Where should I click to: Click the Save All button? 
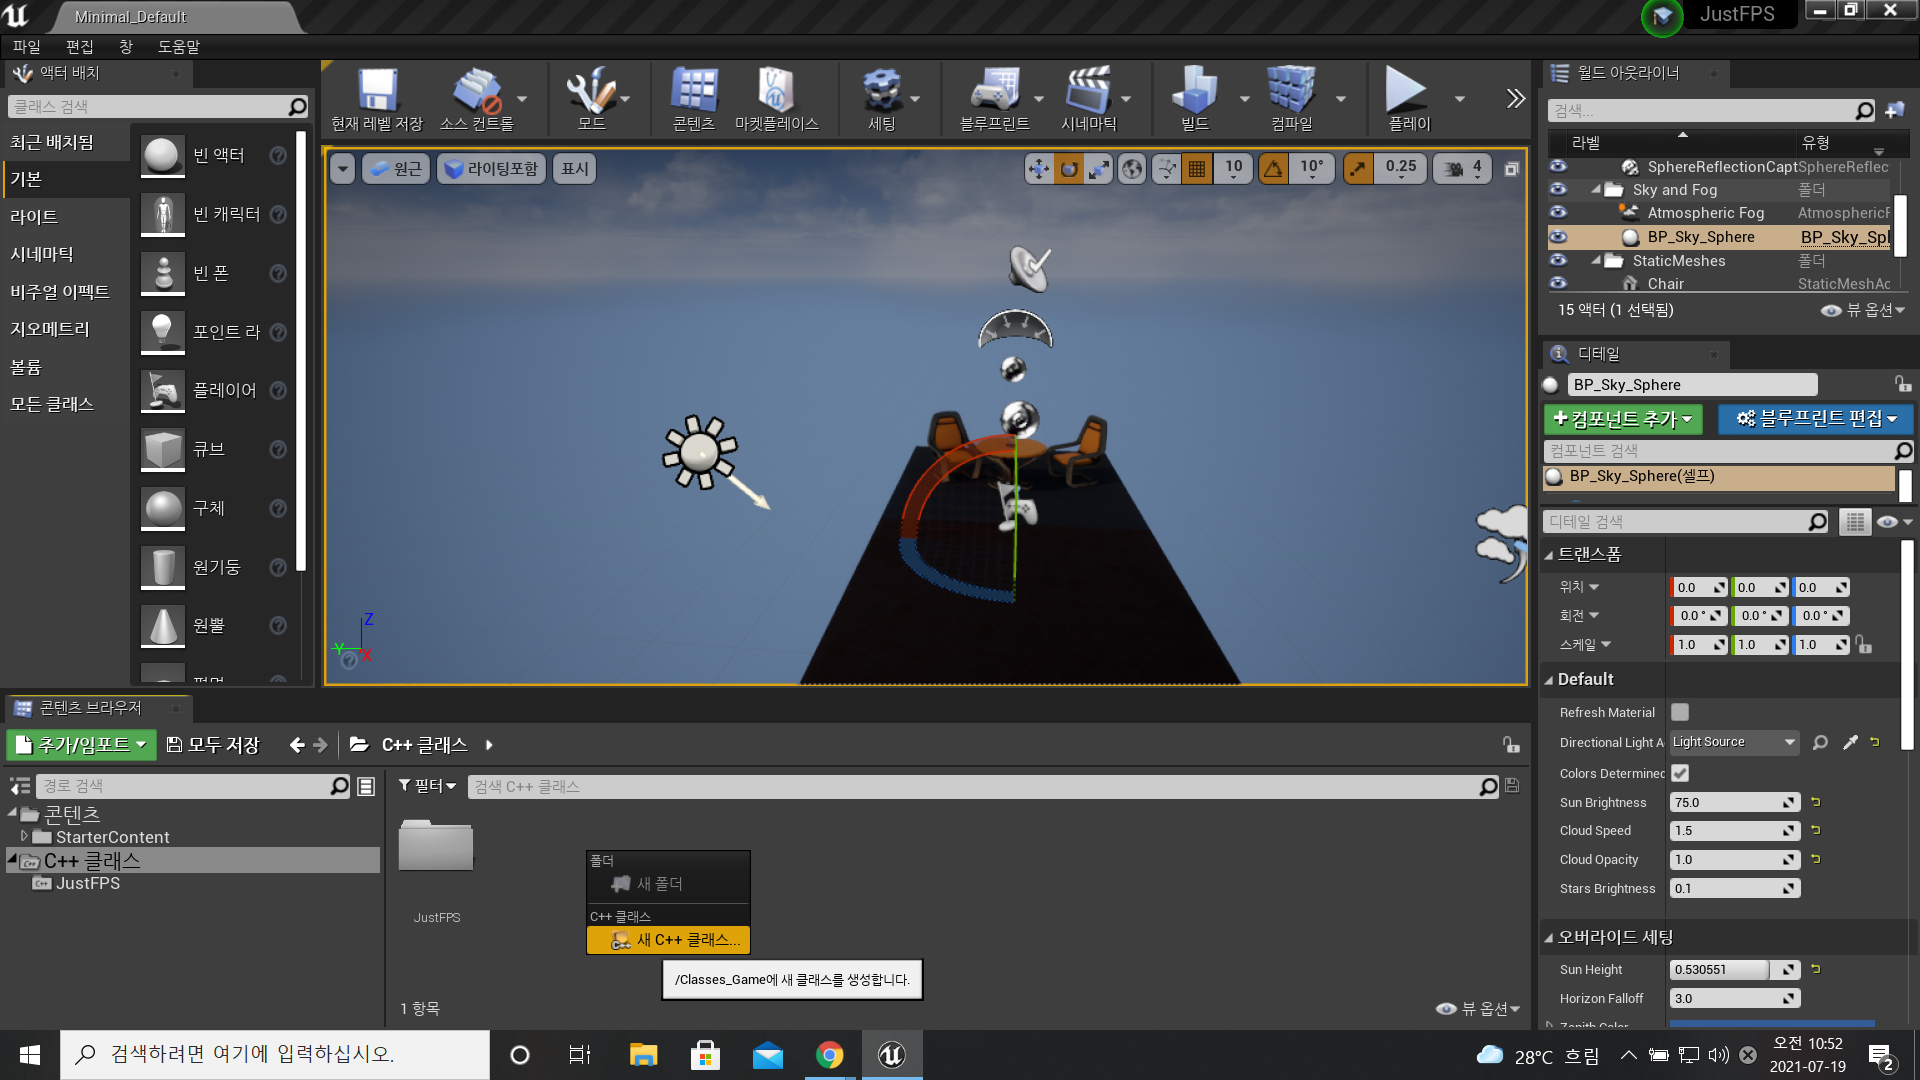tap(213, 745)
